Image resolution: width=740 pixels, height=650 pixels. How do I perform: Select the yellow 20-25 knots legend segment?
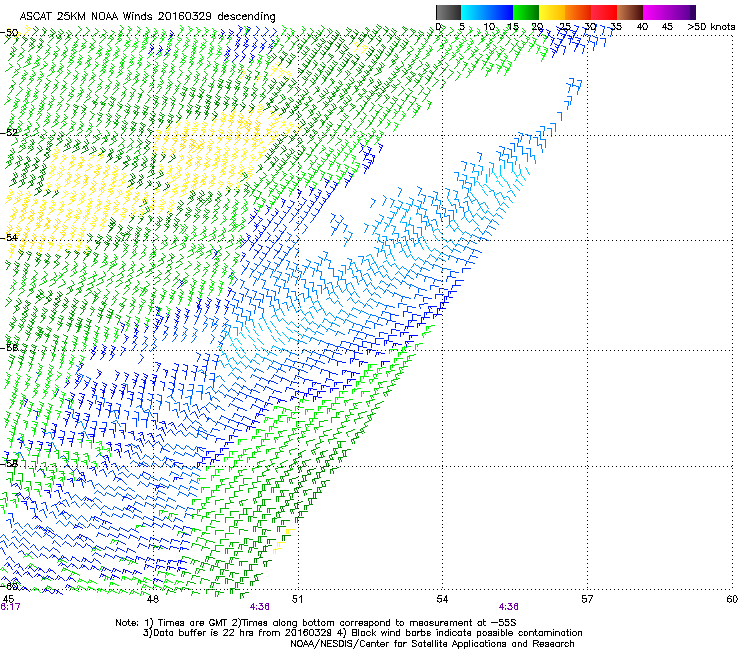click(x=552, y=12)
